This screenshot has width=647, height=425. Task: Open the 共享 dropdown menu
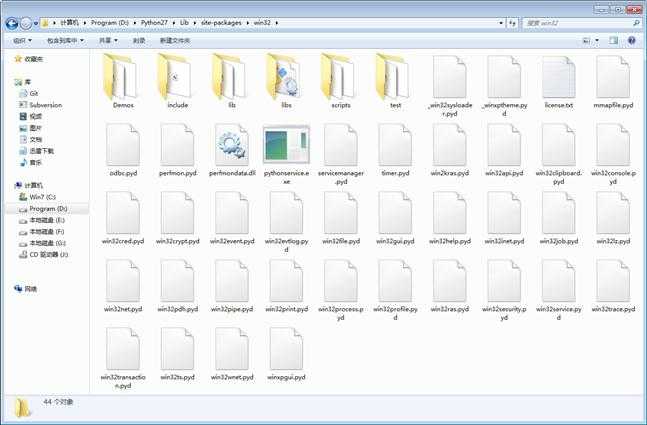pyautogui.click(x=108, y=40)
